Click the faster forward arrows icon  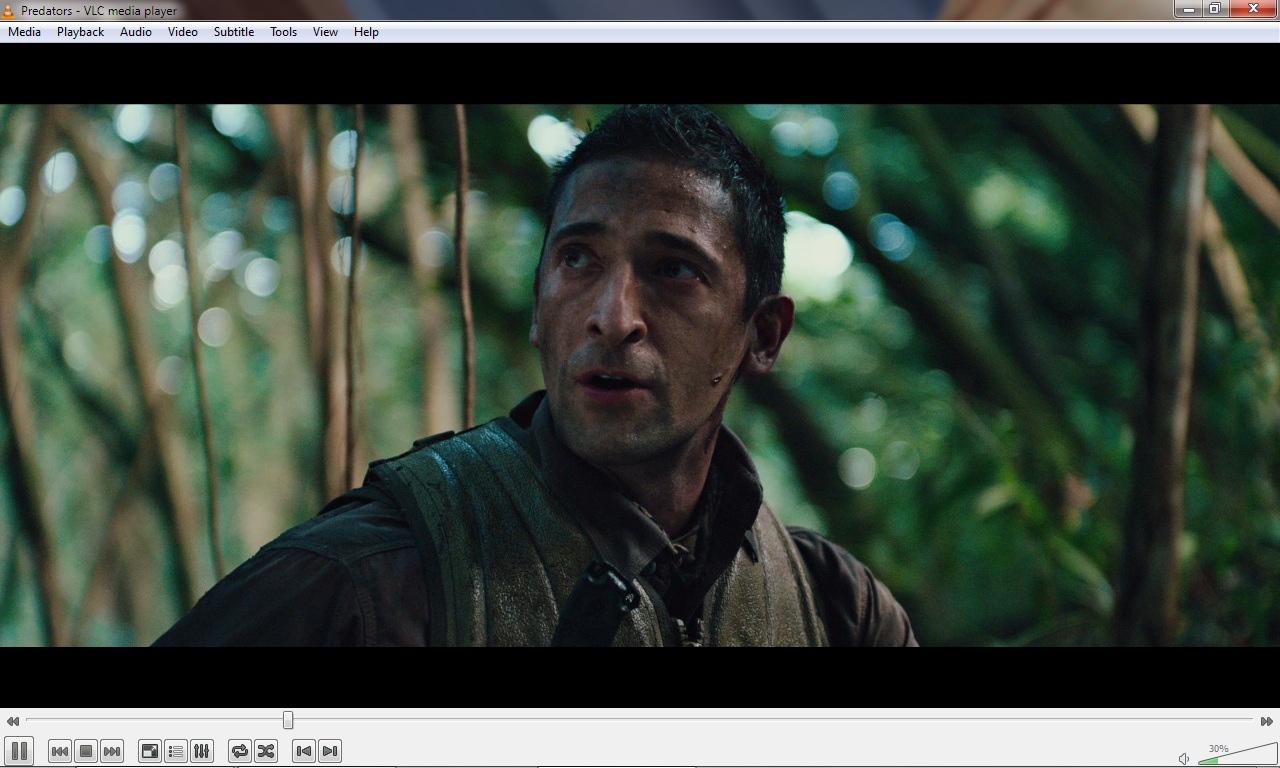(x=1266, y=721)
